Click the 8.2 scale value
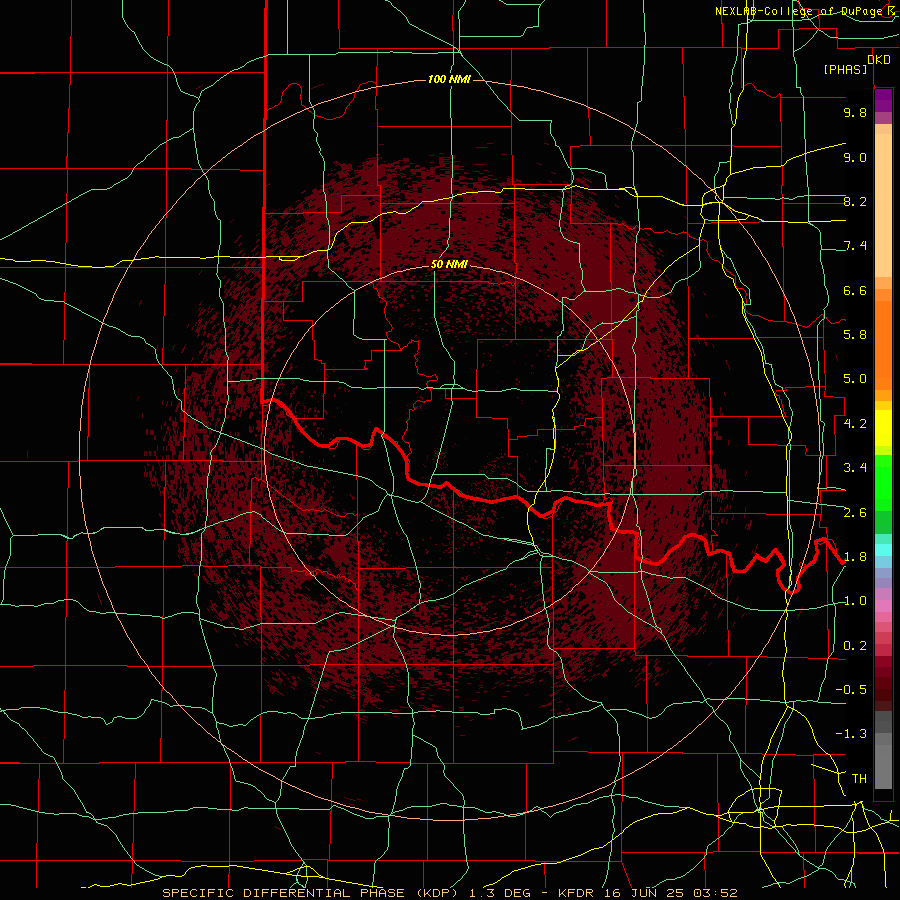 (x=855, y=201)
